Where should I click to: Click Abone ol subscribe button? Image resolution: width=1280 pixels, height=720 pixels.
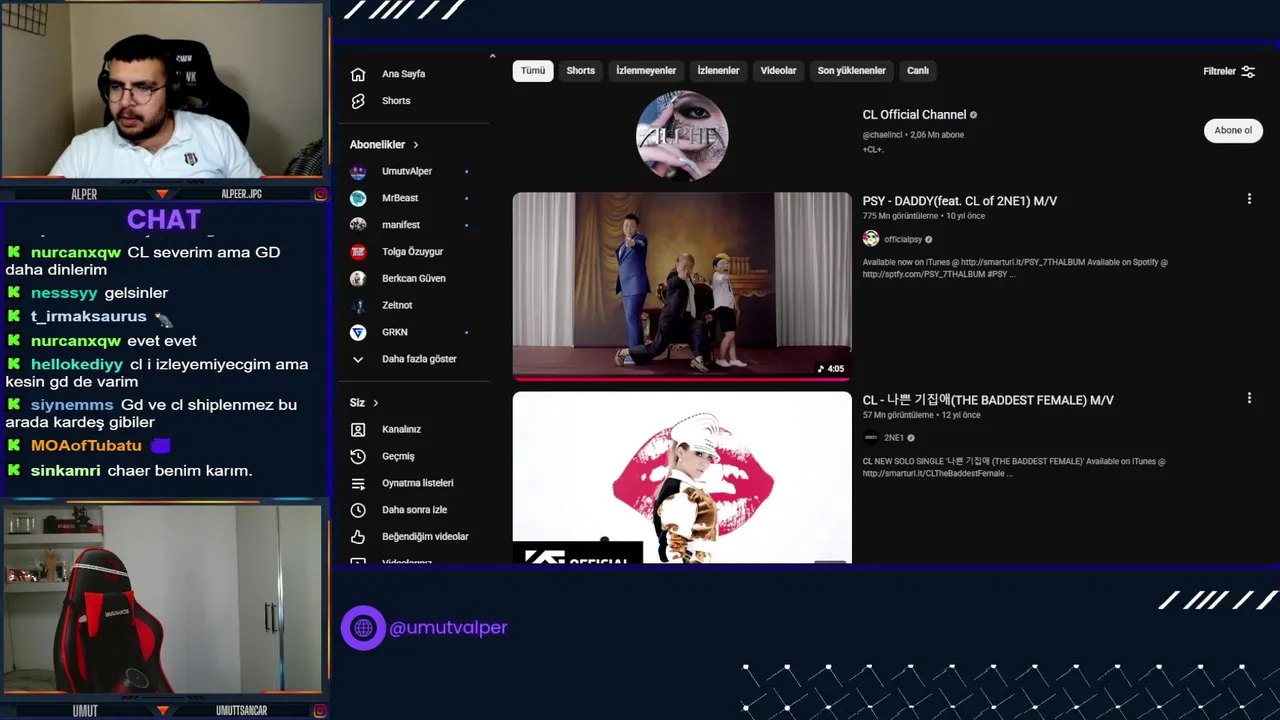tap(1233, 130)
